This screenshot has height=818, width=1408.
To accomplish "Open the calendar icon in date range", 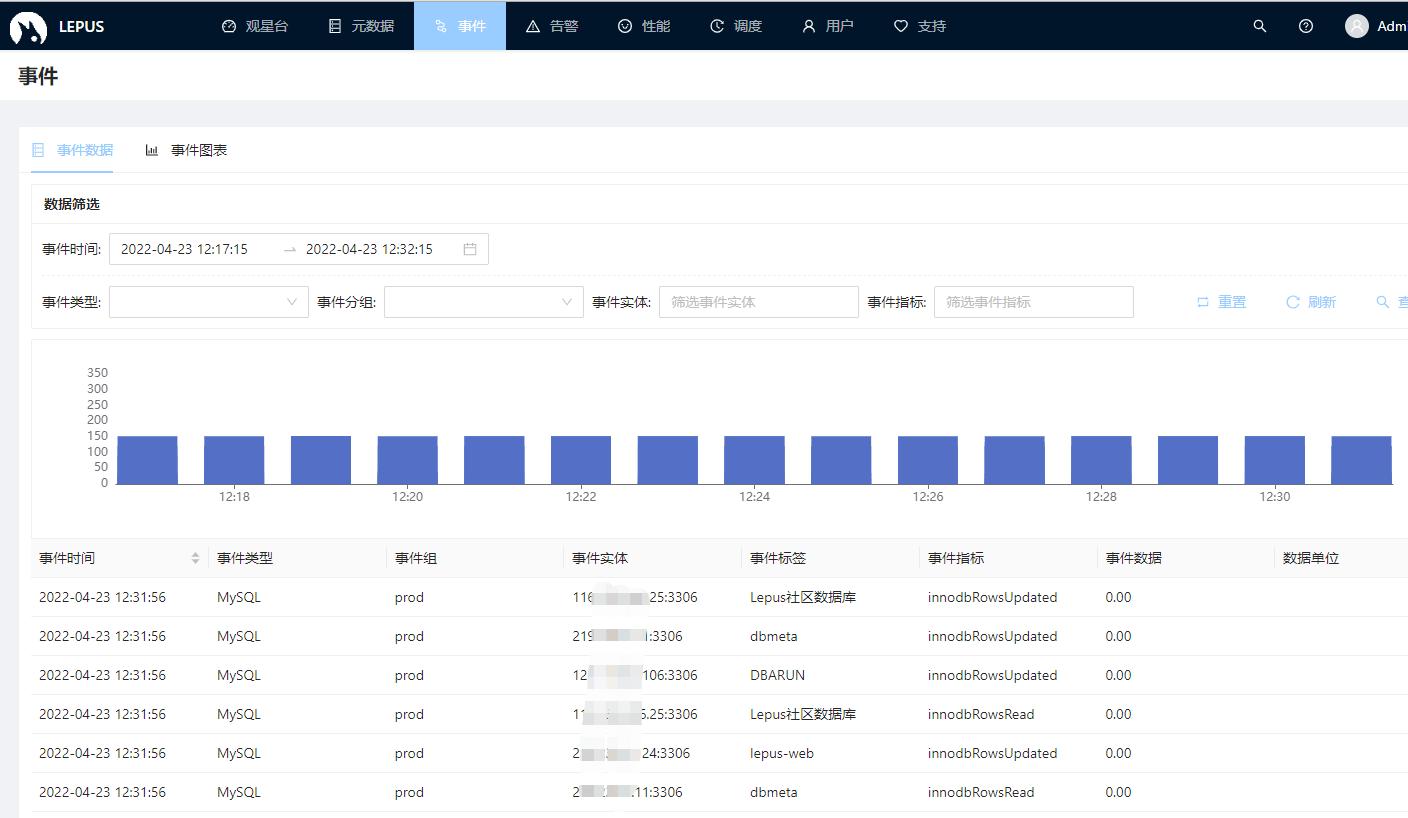I will 470,249.
